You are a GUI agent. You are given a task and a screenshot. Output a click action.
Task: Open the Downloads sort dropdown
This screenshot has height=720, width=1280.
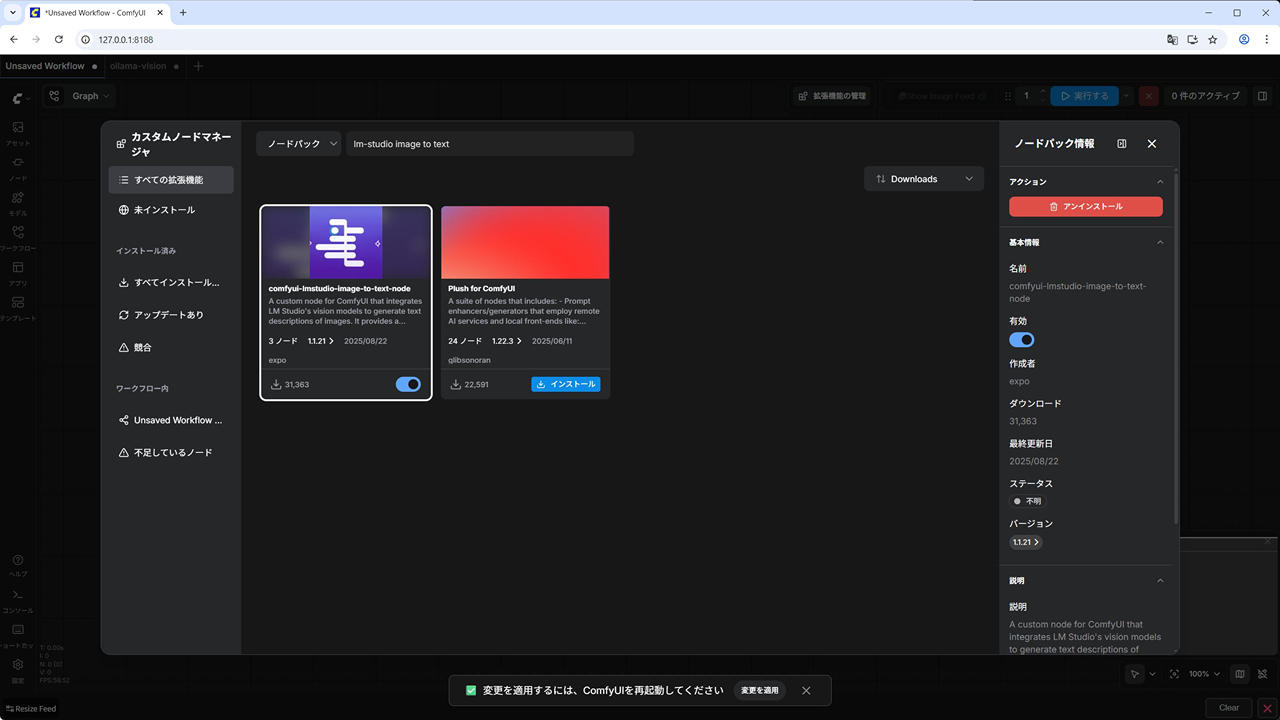(x=924, y=179)
